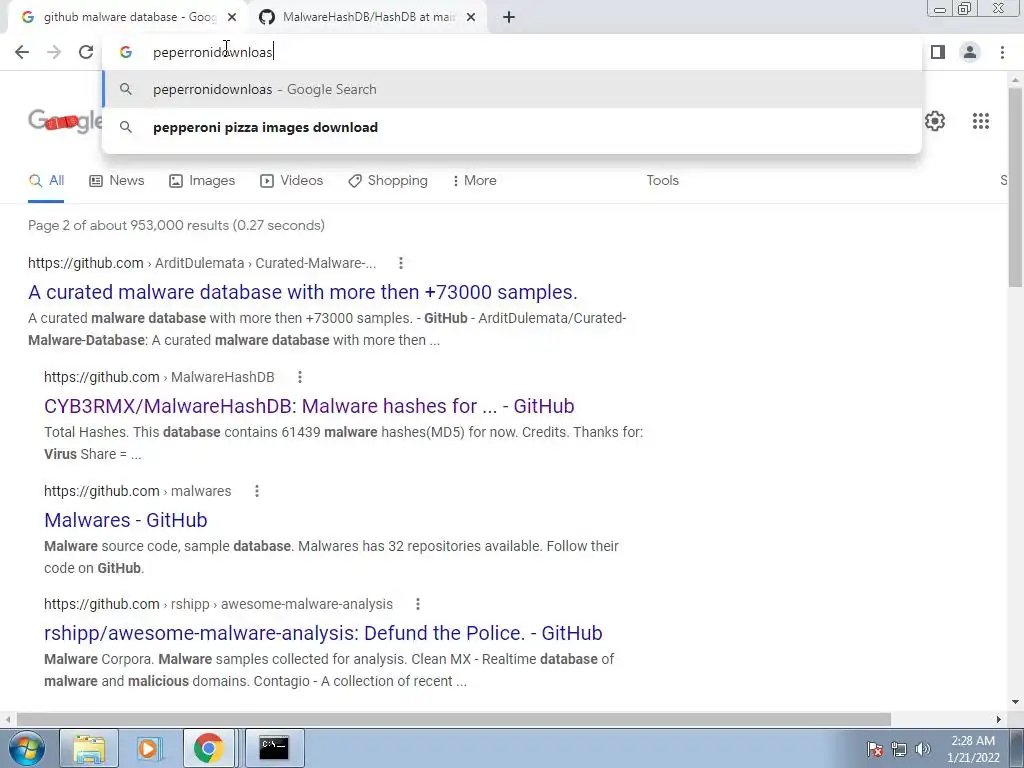Launch Windows Media Player from taskbar
This screenshot has height=768, width=1024.
click(x=148, y=748)
